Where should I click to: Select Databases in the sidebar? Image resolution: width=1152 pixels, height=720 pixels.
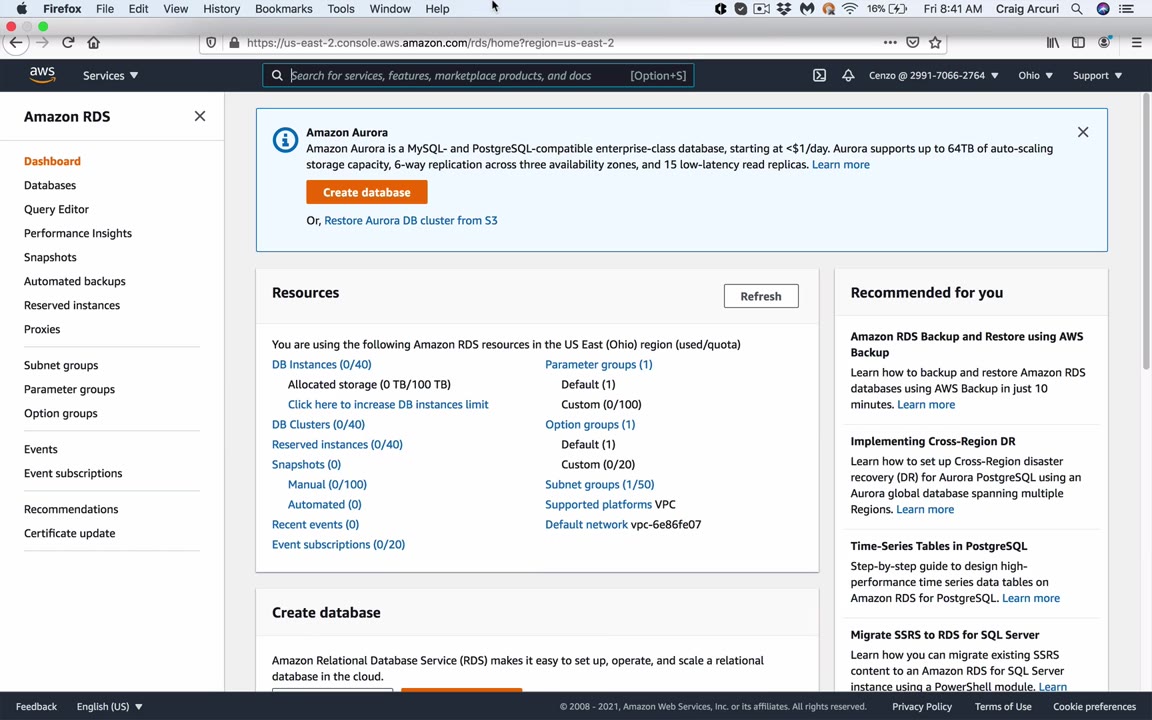(50, 185)
